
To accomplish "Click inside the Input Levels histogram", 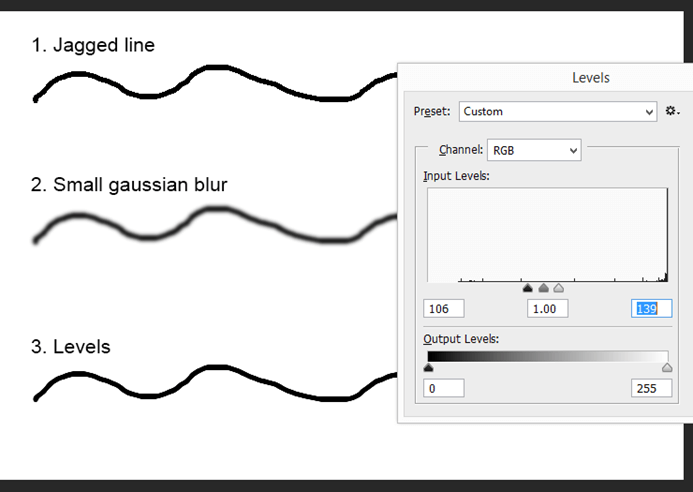I will tap(547, 235).
